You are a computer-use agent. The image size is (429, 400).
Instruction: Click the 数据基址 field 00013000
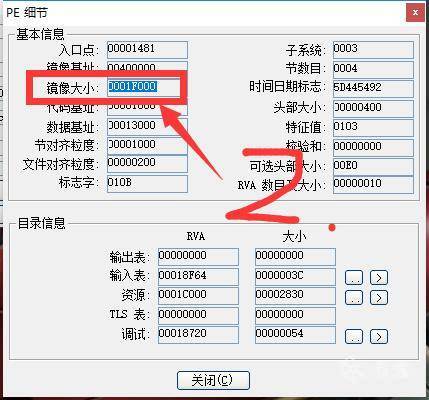point(147,126)
